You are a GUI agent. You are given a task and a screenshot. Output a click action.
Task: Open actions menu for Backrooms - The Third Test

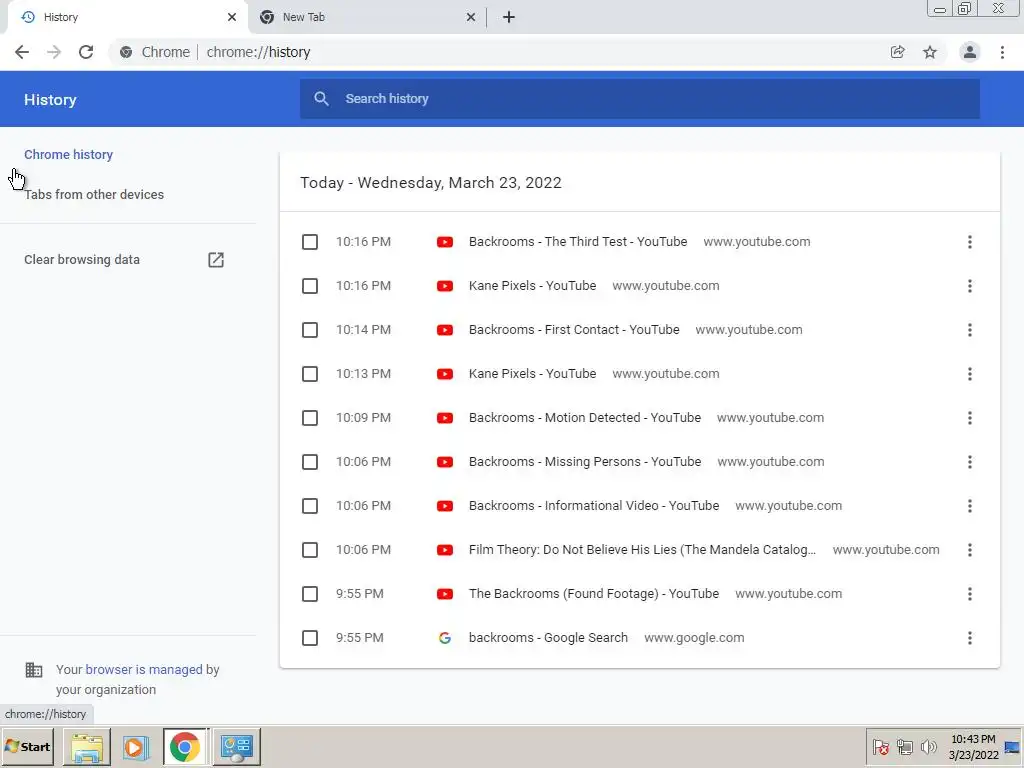(970, 242)
